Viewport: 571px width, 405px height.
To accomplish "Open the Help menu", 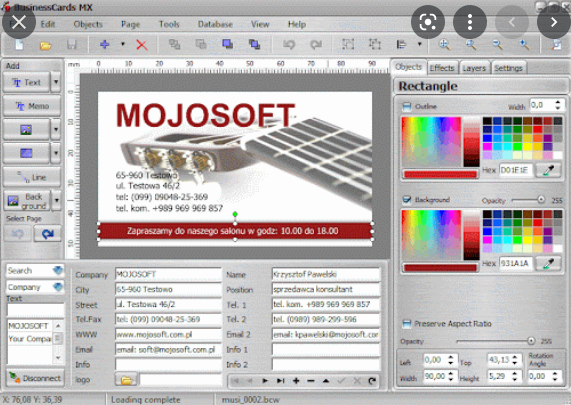I will click(x=297, y=24).
